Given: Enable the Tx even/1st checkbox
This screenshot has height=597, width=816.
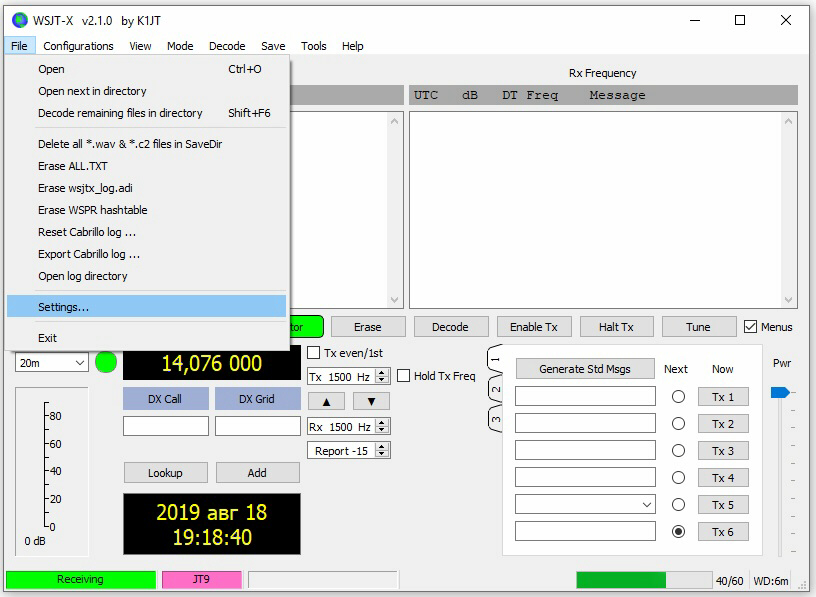Looking at the screenshot, I should tap(313, 353).
